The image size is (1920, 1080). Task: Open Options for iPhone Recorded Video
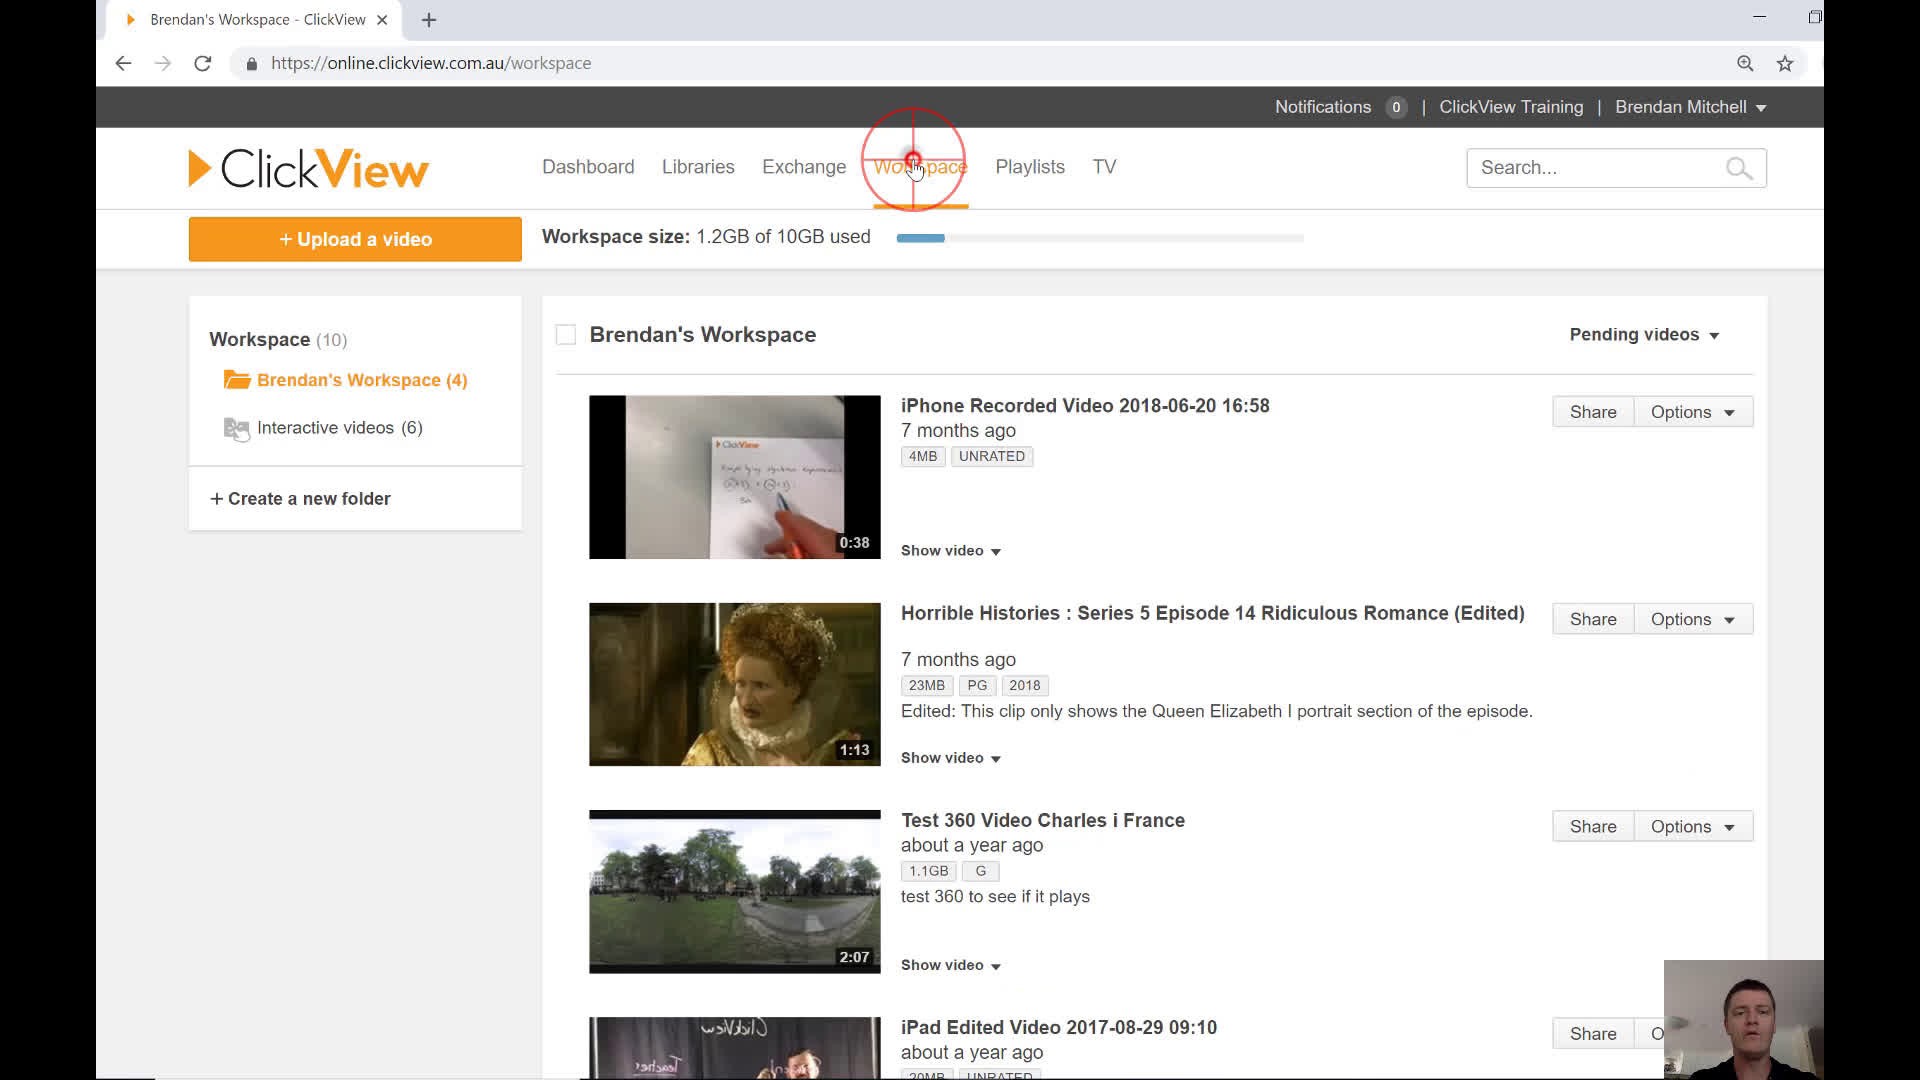click(1693, 412)
